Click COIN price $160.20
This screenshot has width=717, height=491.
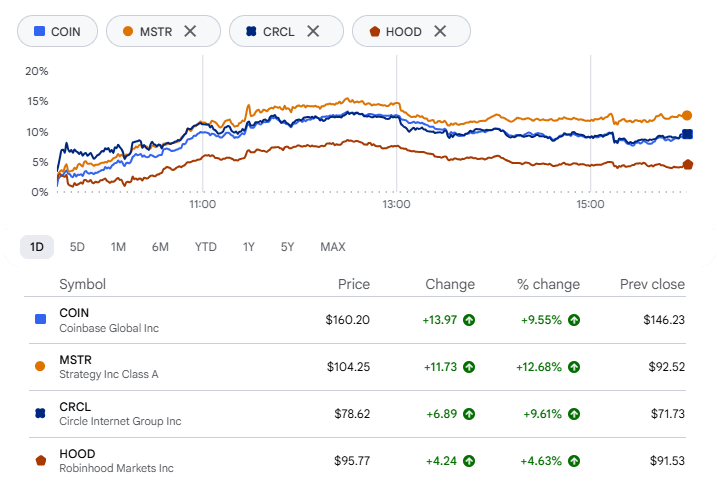pos(348,320)
